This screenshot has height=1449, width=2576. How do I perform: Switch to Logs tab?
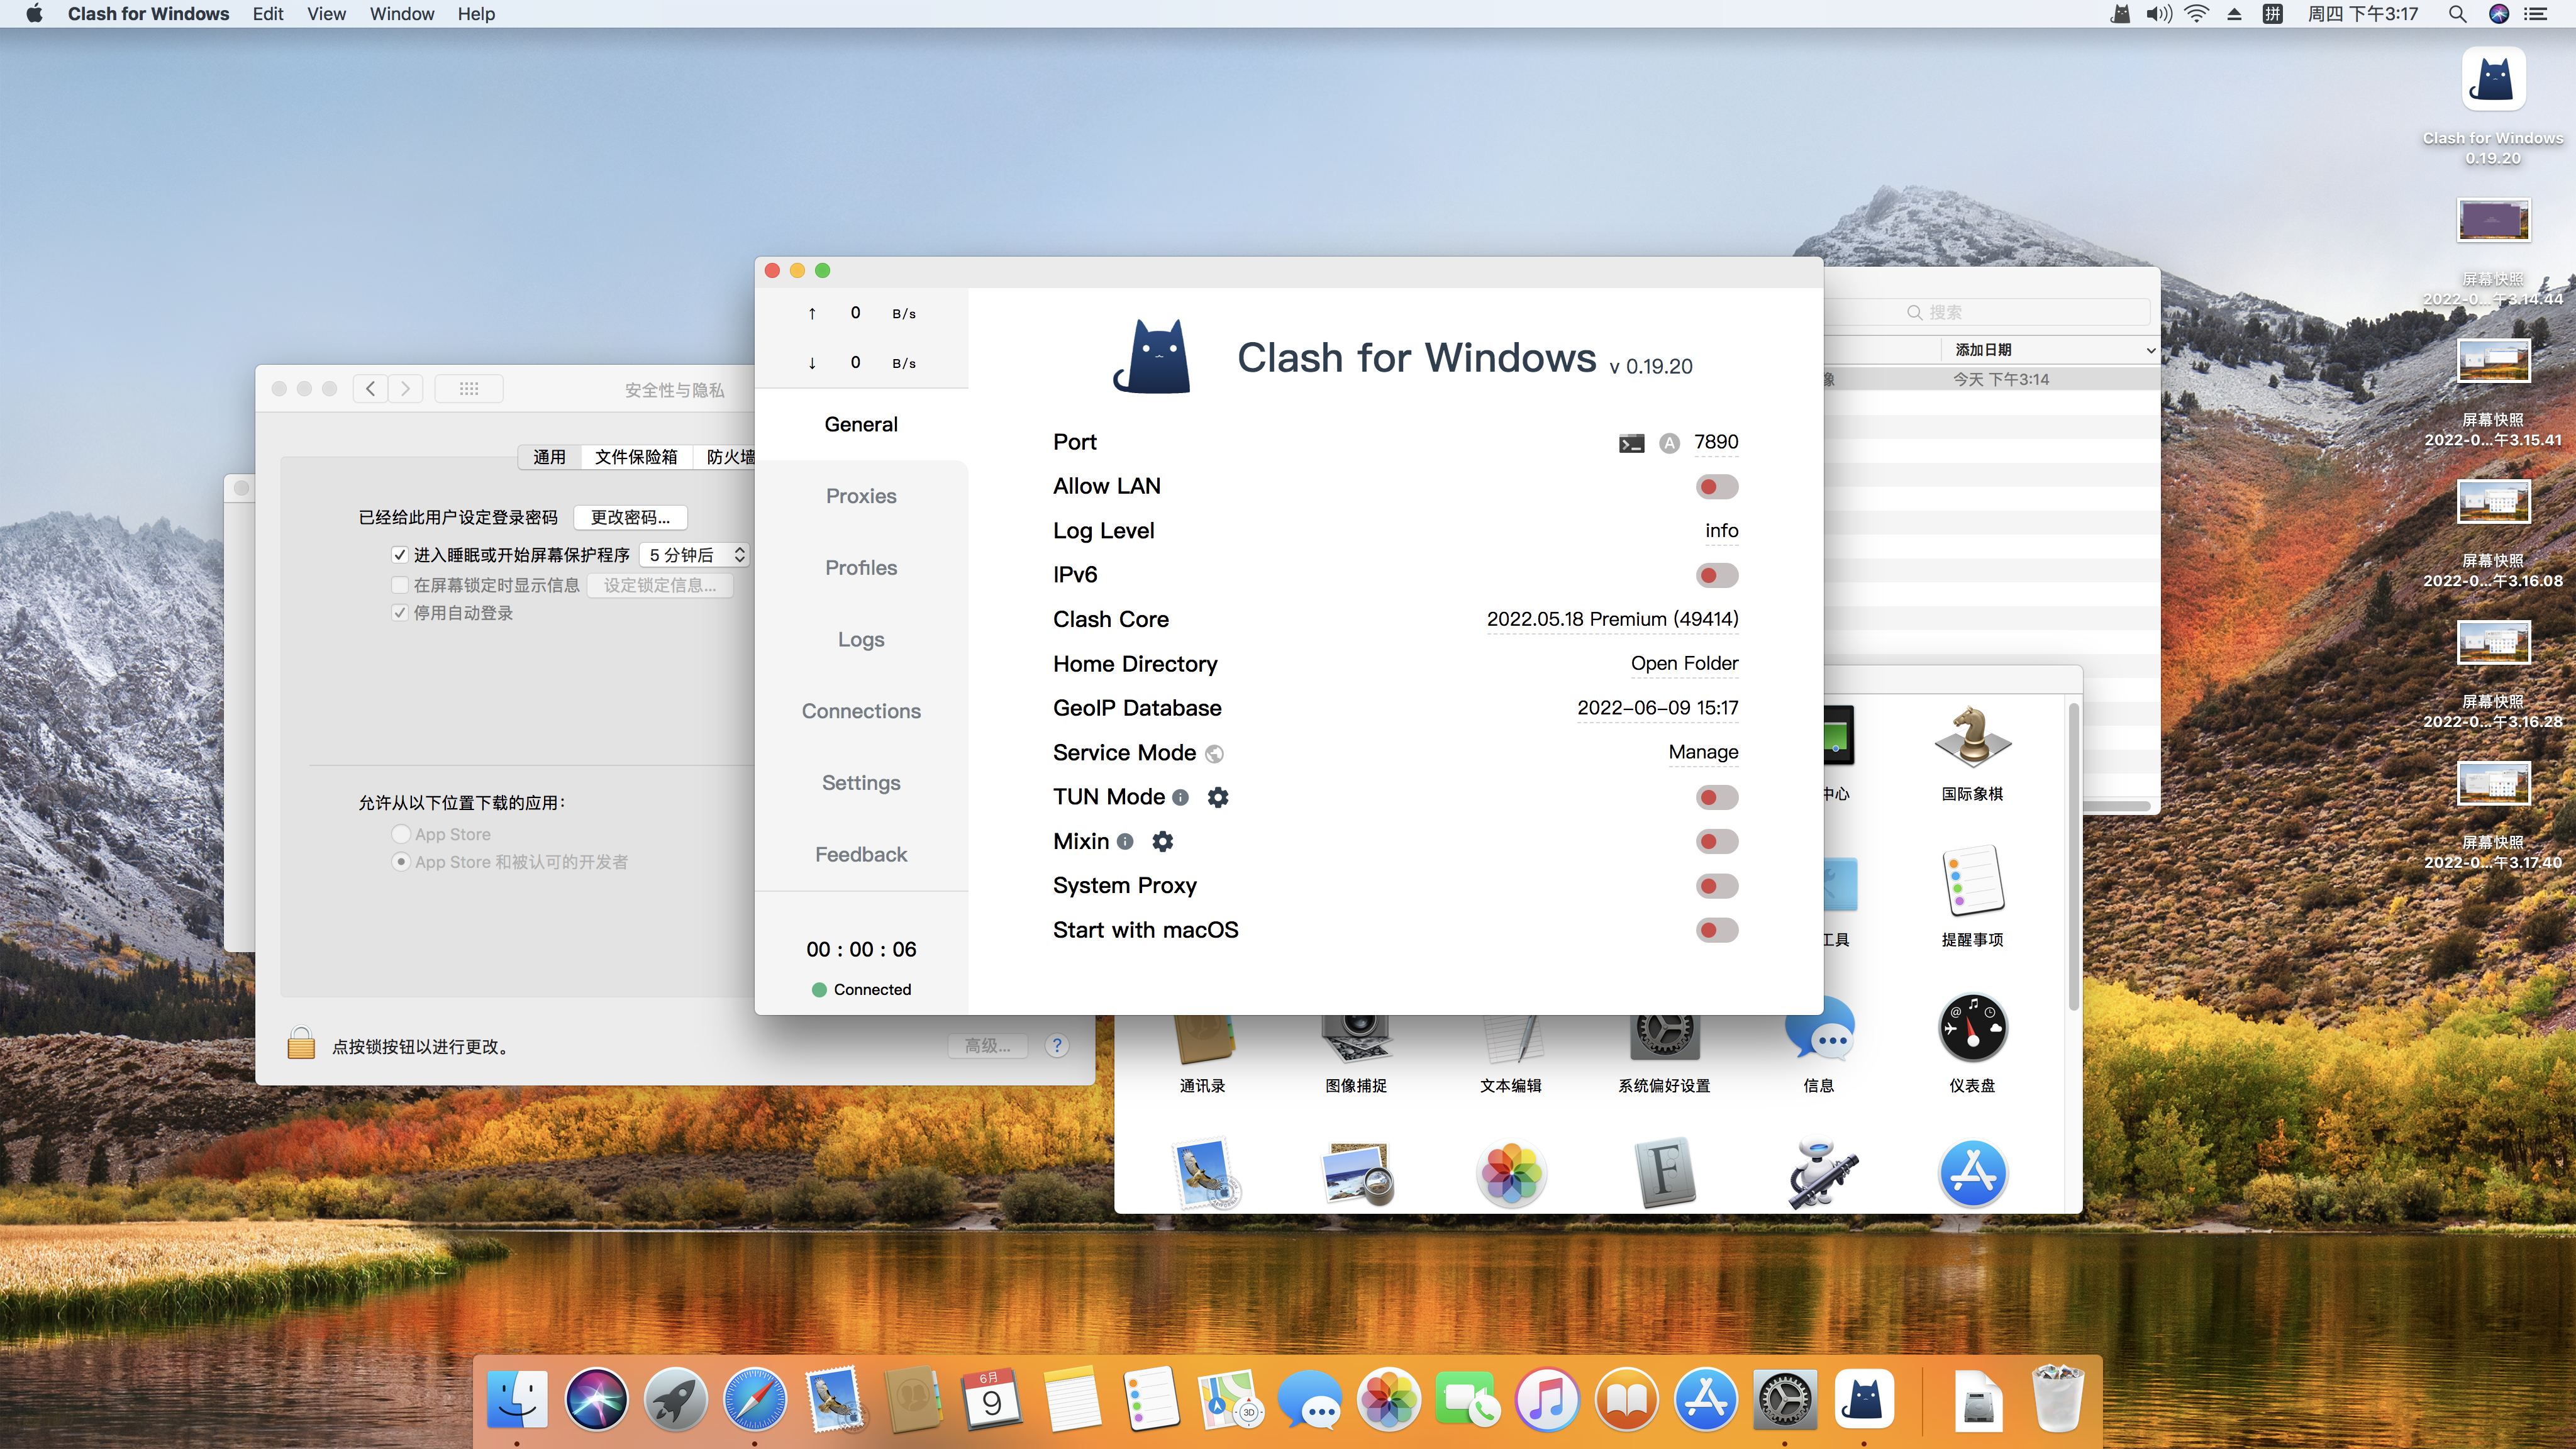point(861,639)
